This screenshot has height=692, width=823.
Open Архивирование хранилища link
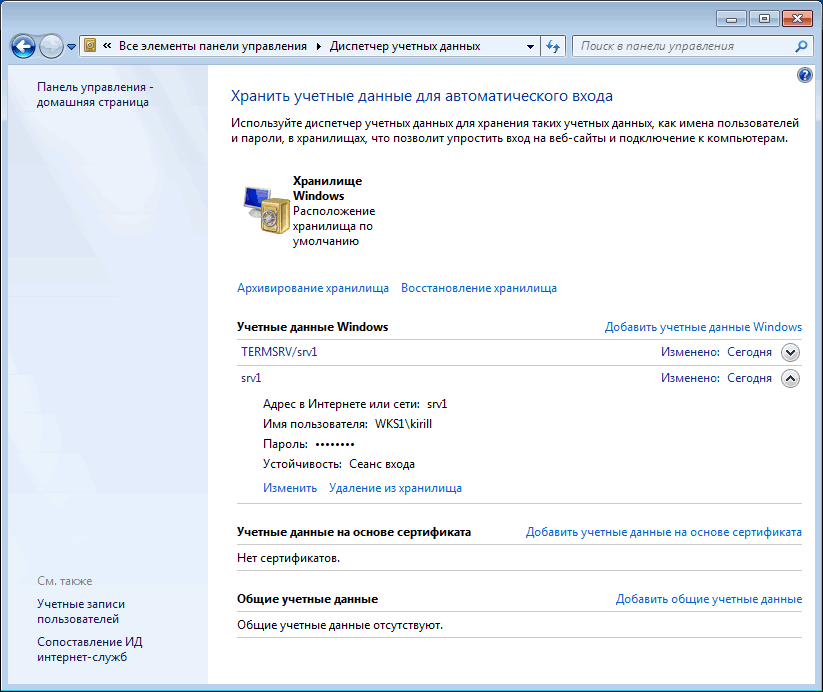tap(313, 288)
